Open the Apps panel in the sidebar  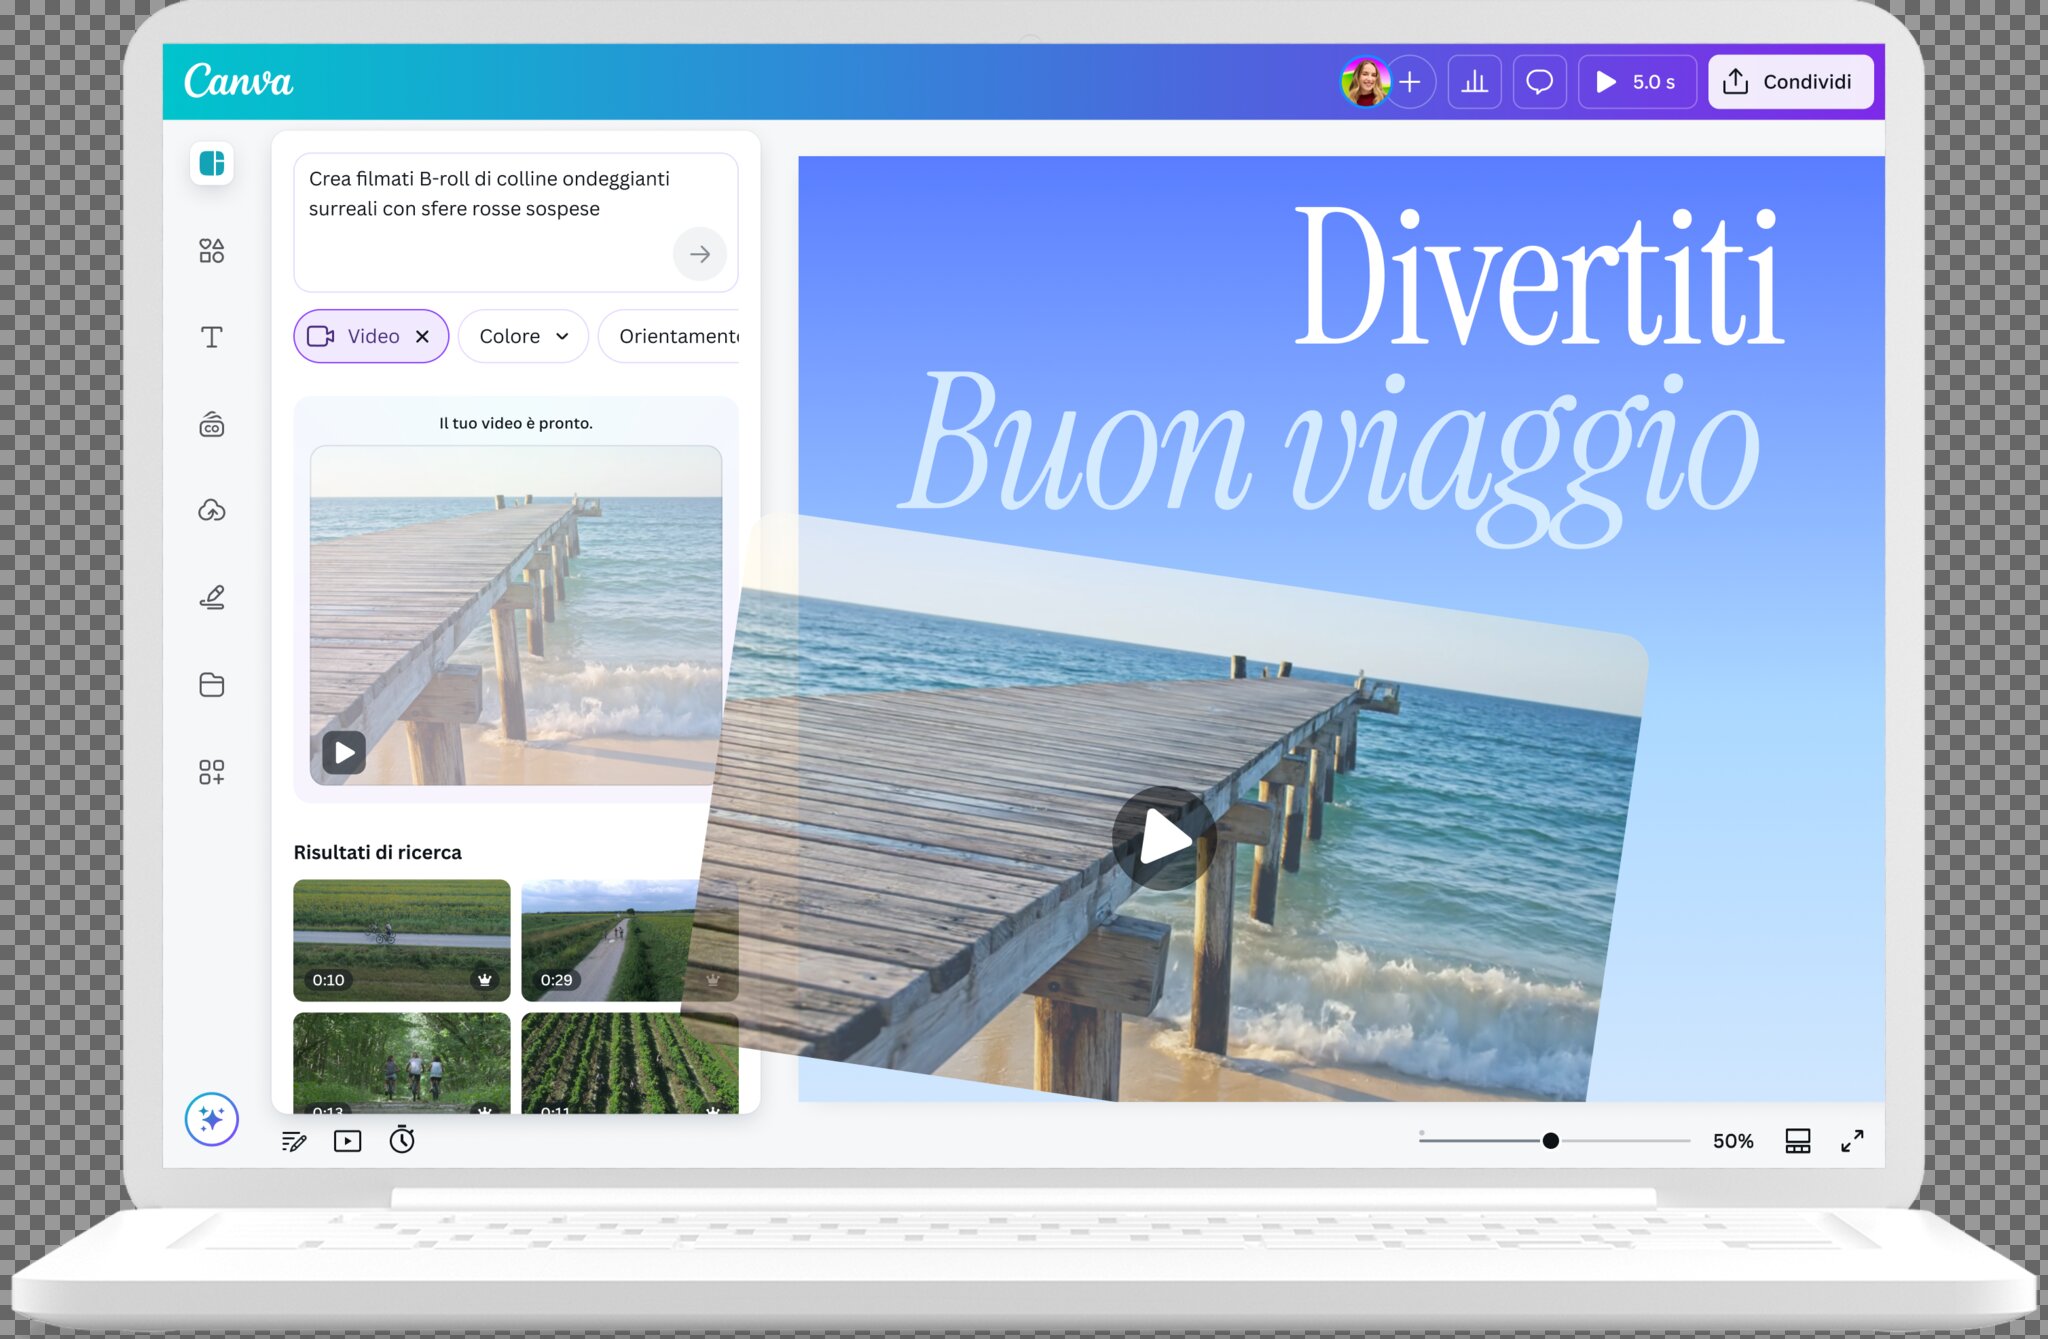point(211,771)
